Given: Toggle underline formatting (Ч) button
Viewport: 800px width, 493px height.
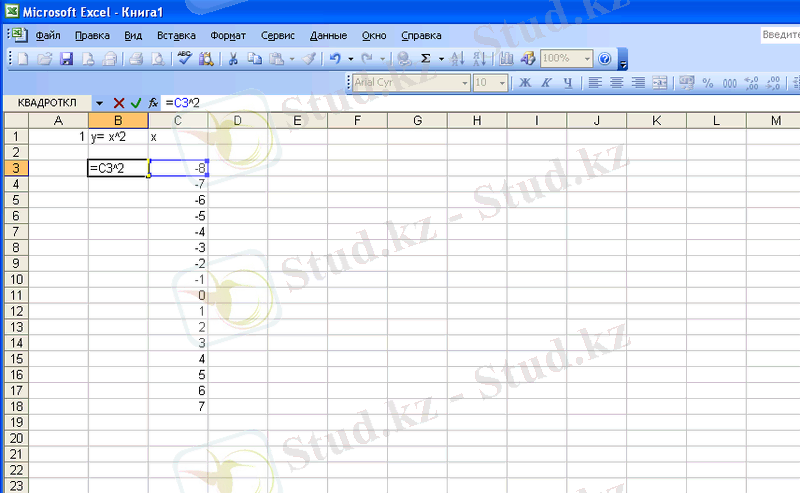Looking at the screenshot, I should point(568,83).
